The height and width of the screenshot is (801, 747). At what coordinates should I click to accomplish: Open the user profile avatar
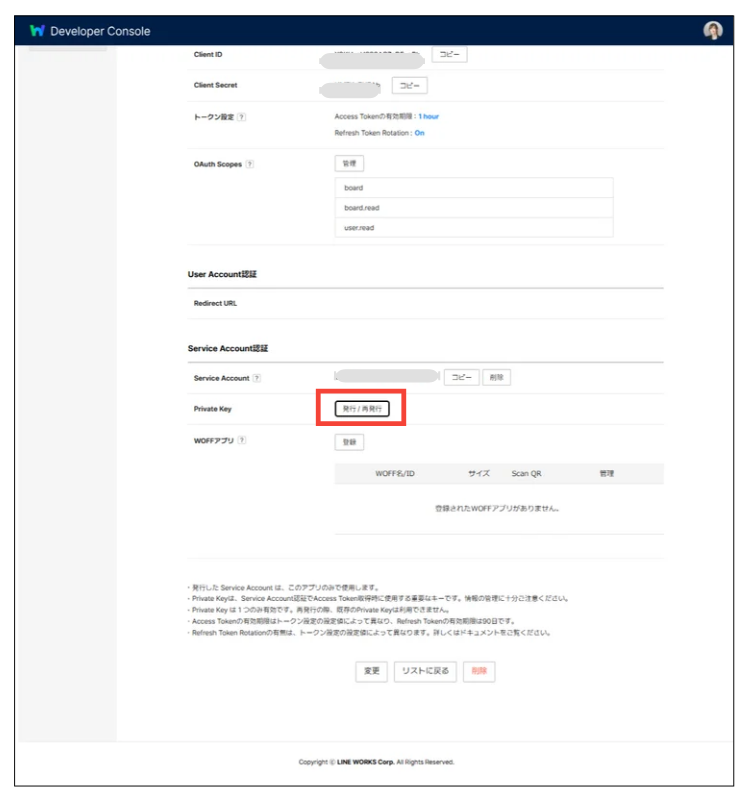[x=712, y=31]
